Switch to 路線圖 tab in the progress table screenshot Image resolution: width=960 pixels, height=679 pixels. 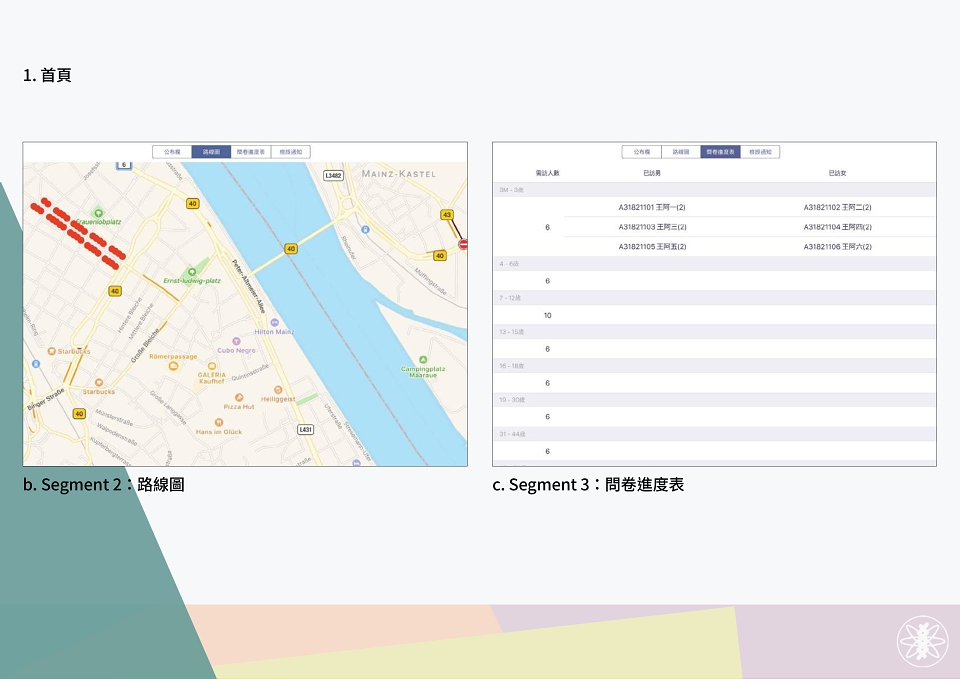(x=681, y=152)
